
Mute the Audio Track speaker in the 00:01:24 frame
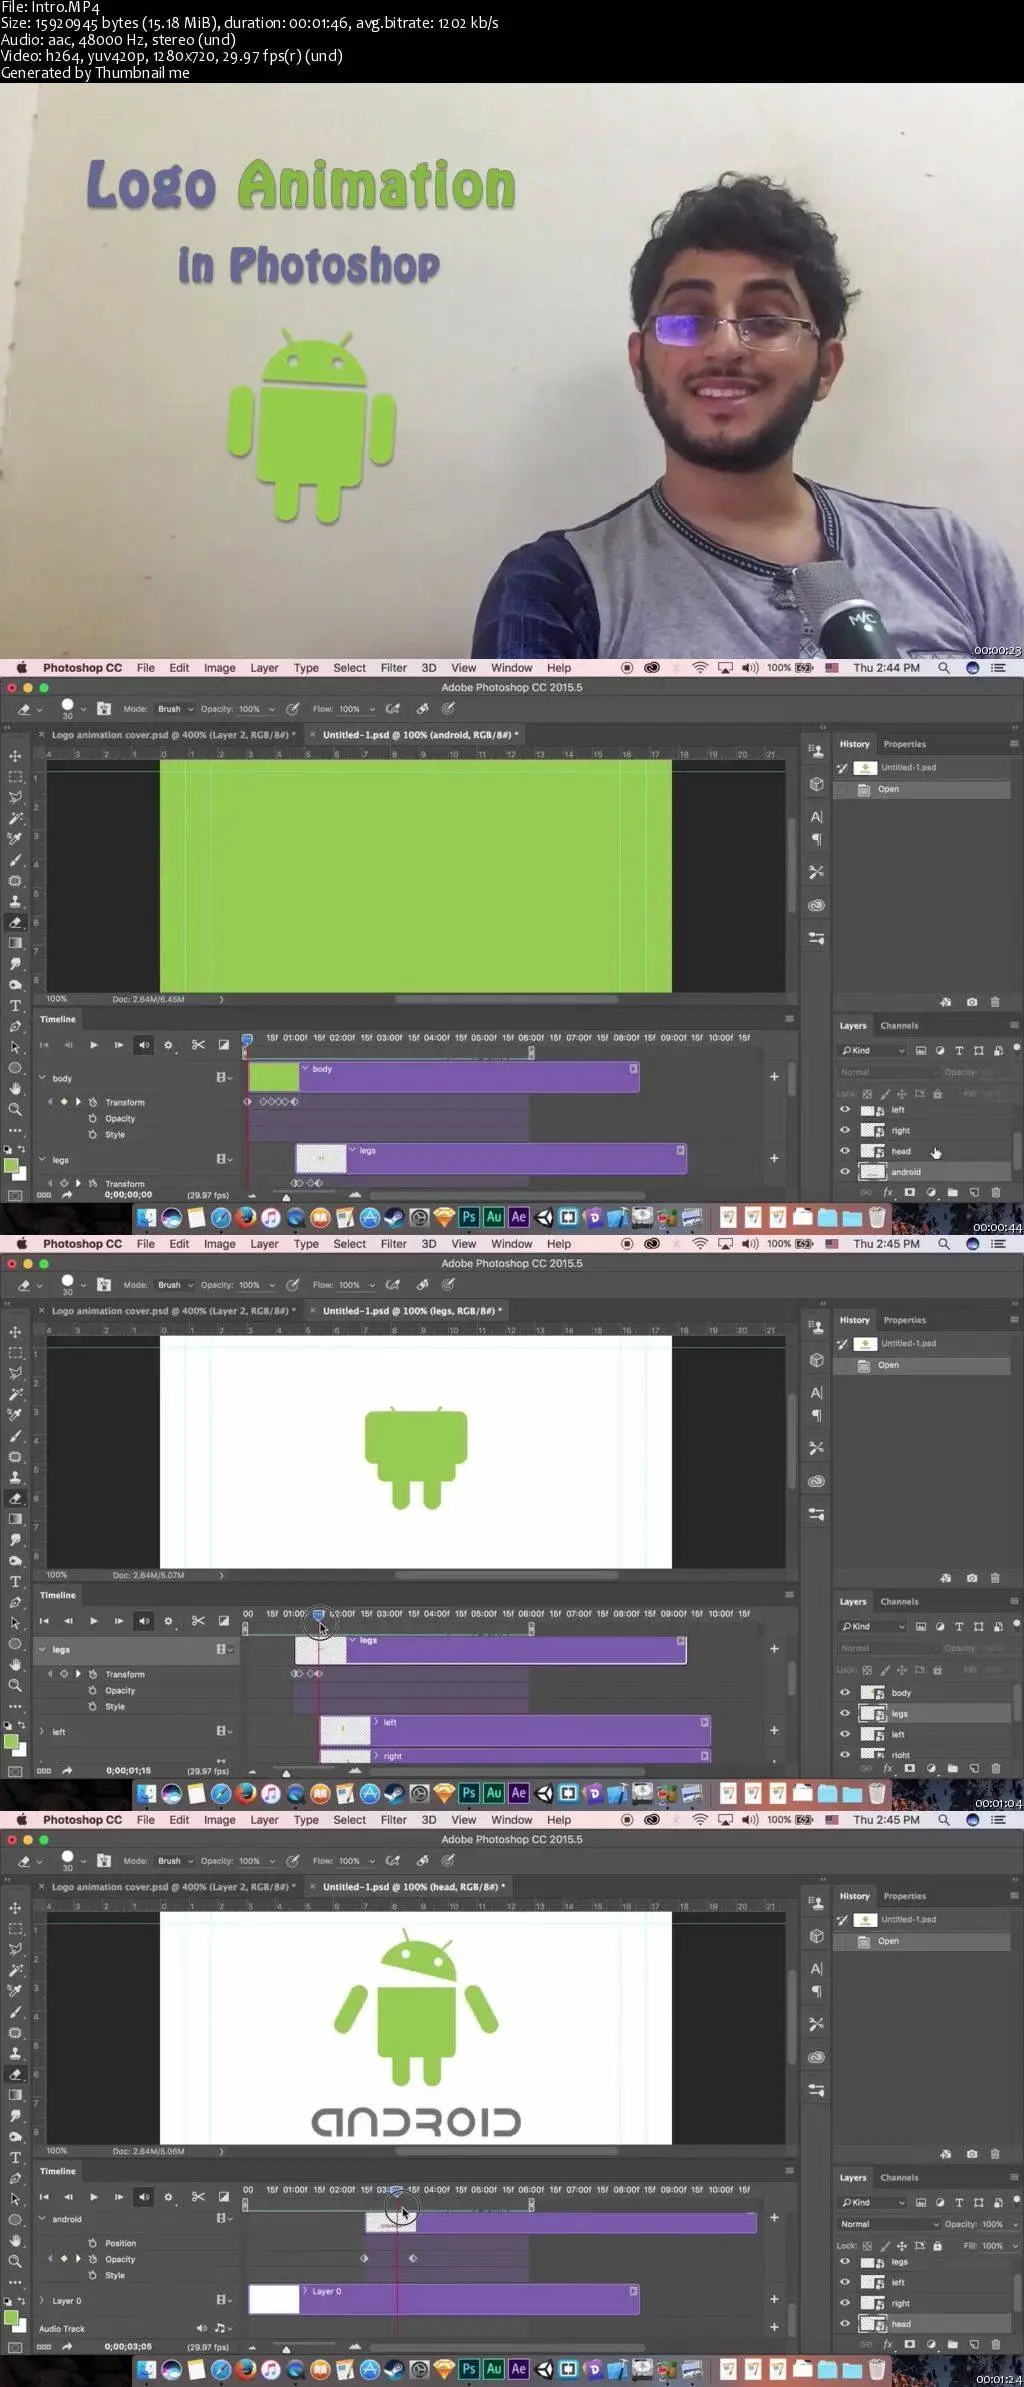click(x=202, y=2328)
